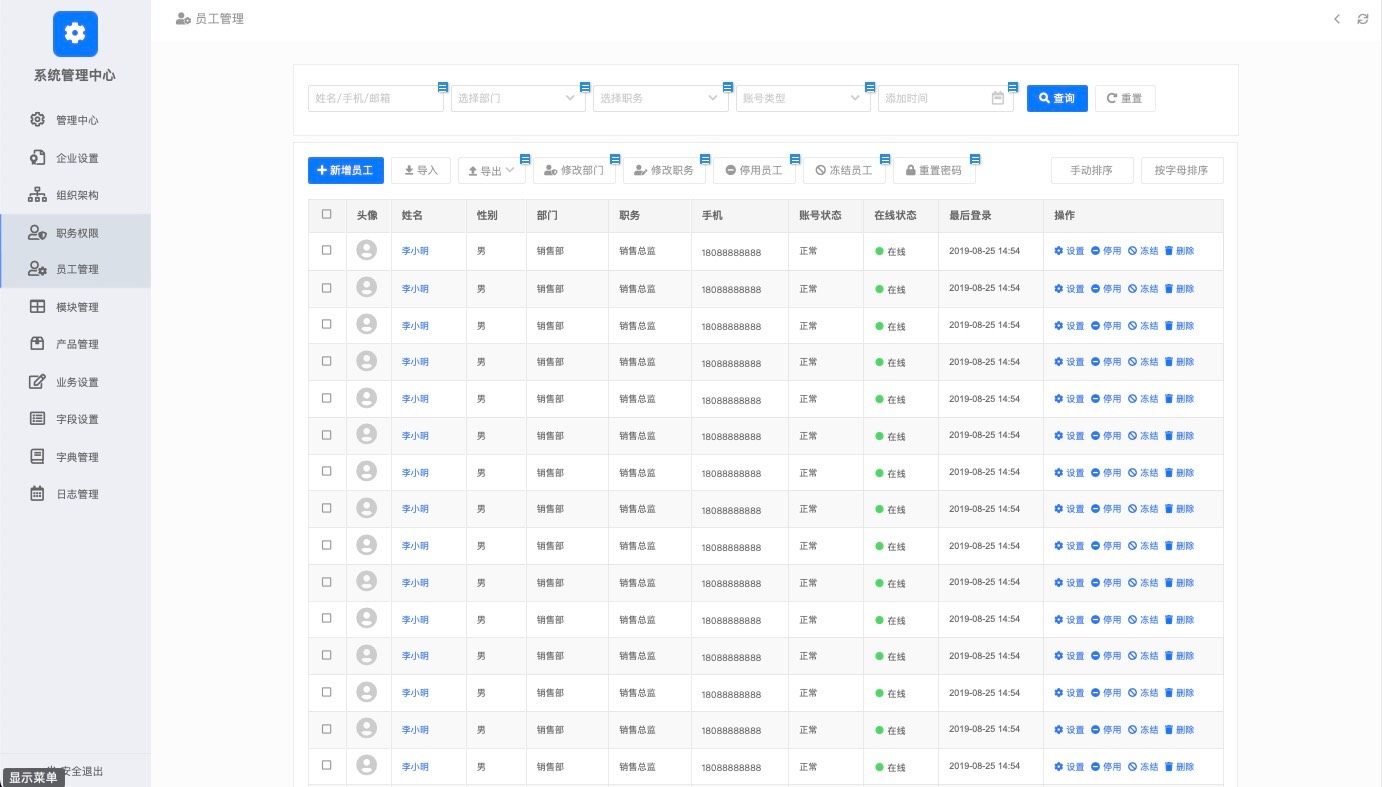This screenshot has width=1382, height=787.
Task: Click disable icon in fourth row
Action: click(x=1096, y=362)
